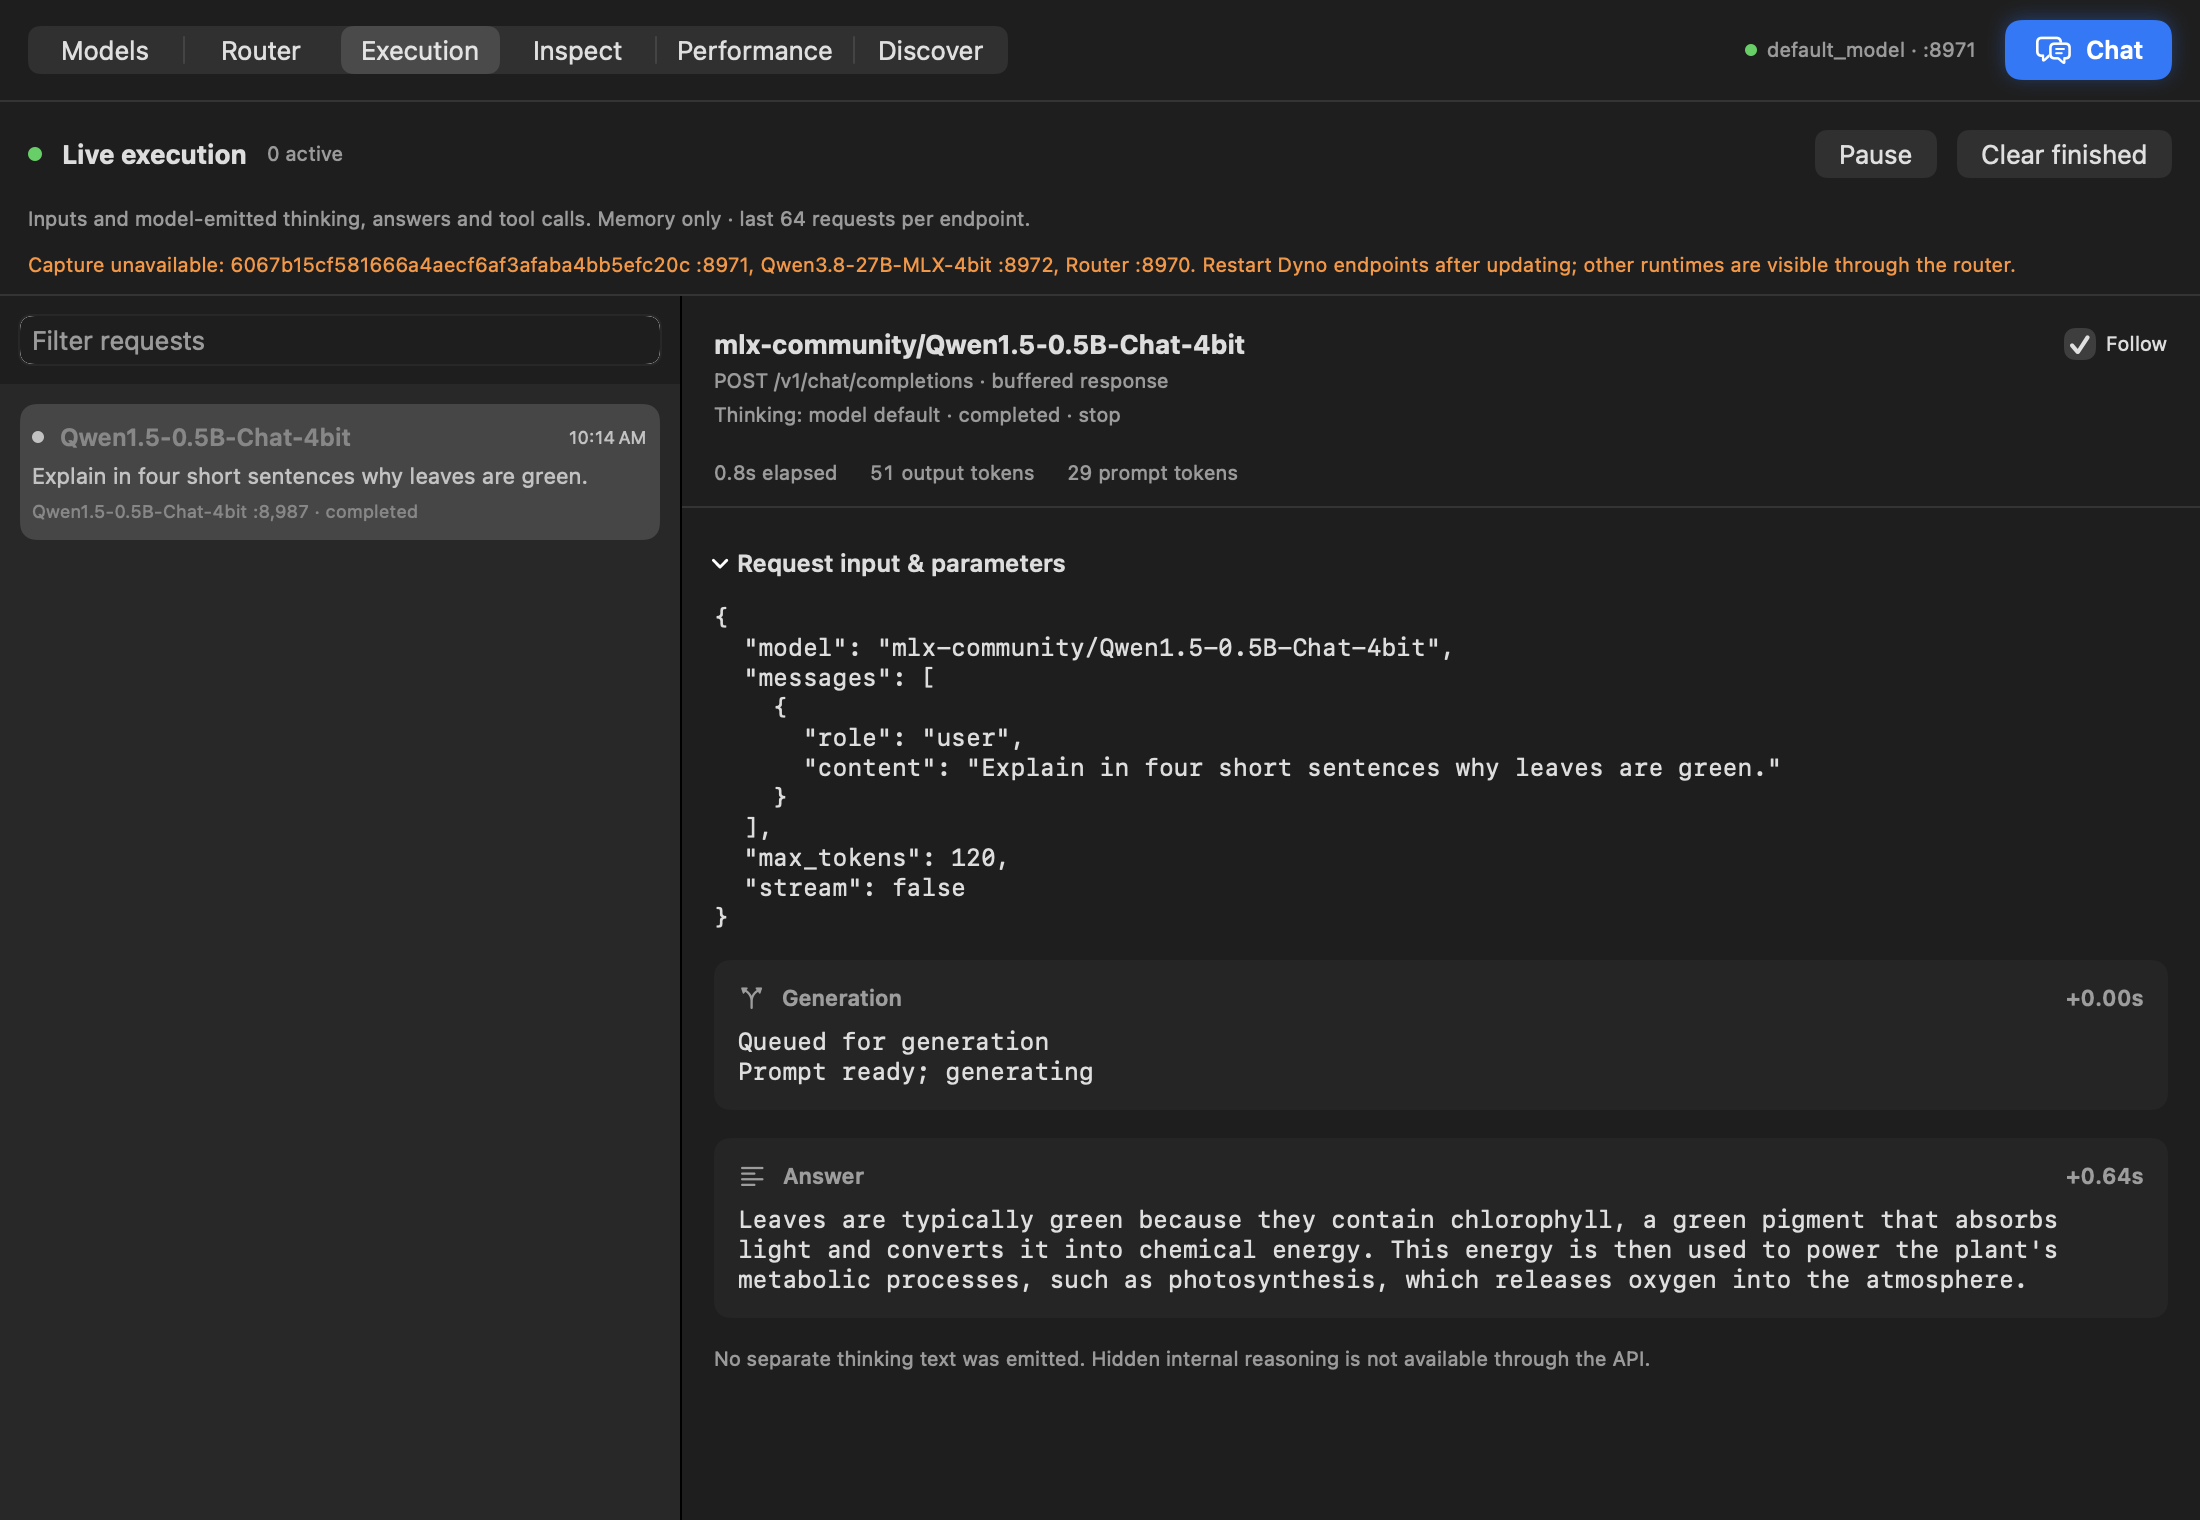
Task: Click the '29 prompt tokens' stat
Action: click(1152, 473)
